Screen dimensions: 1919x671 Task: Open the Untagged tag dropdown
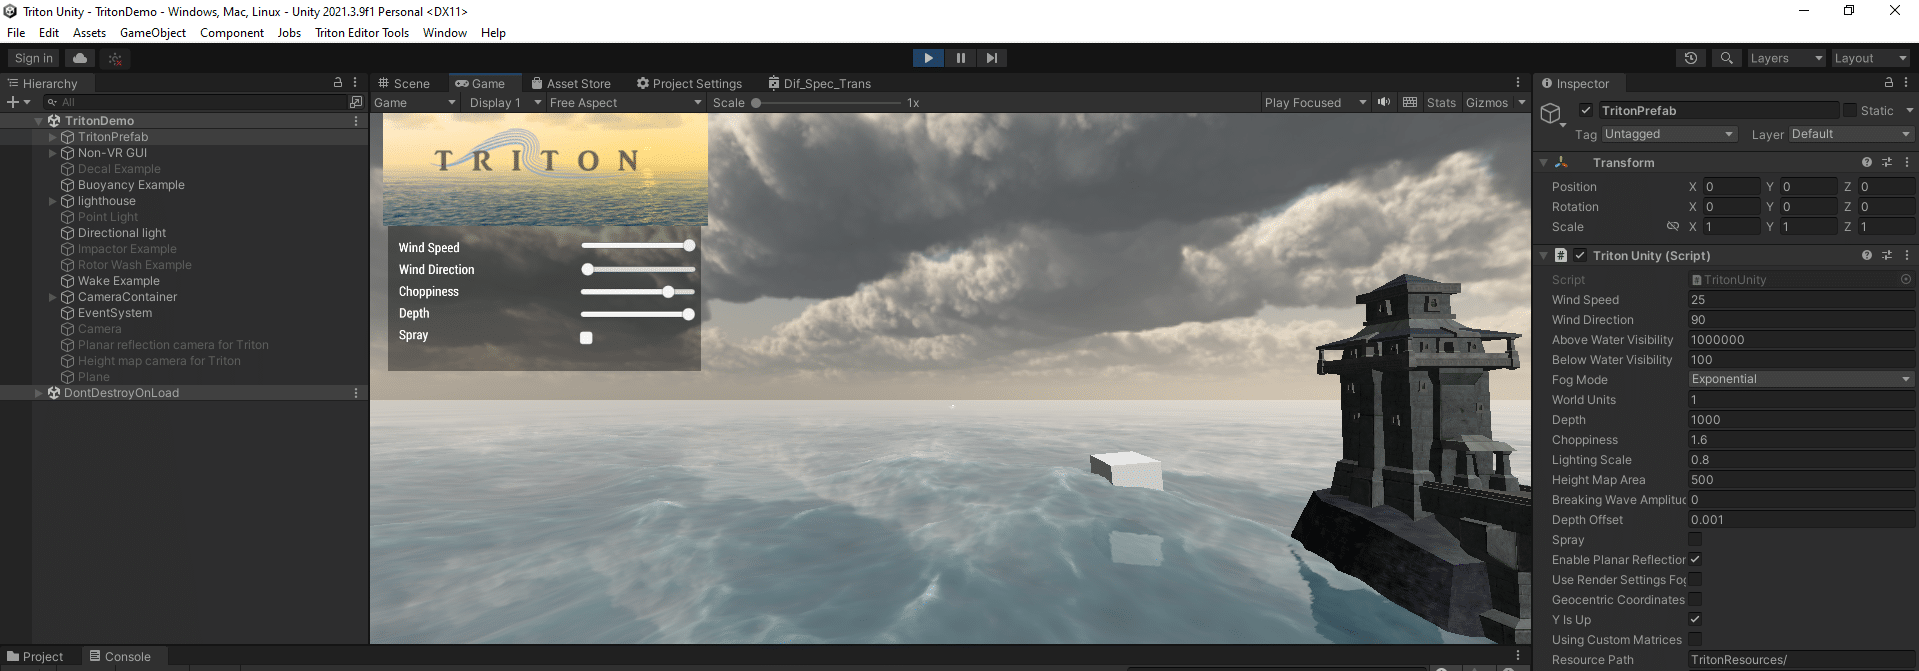tap(1669, 134)
